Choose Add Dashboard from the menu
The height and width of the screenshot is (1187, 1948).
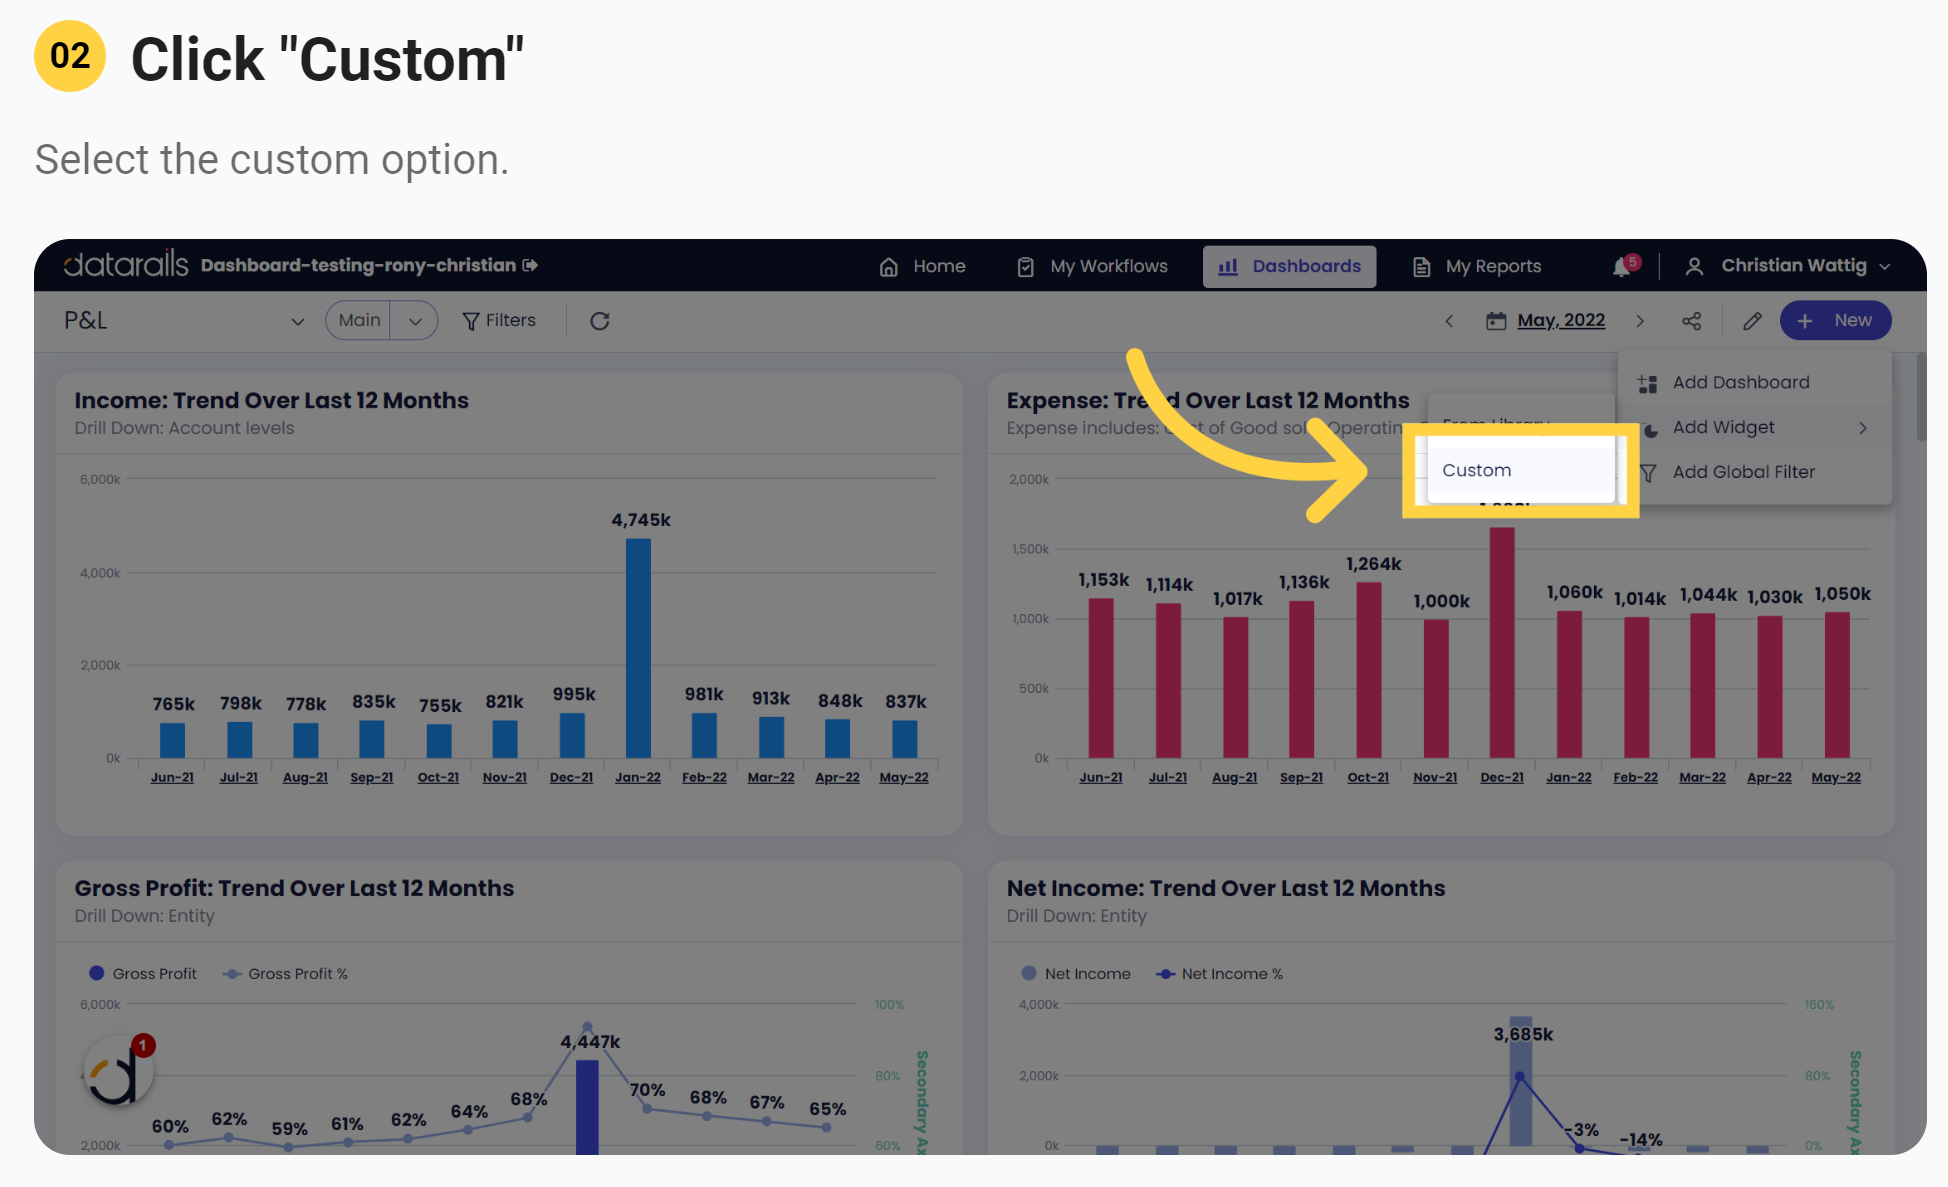(1740, 383)
